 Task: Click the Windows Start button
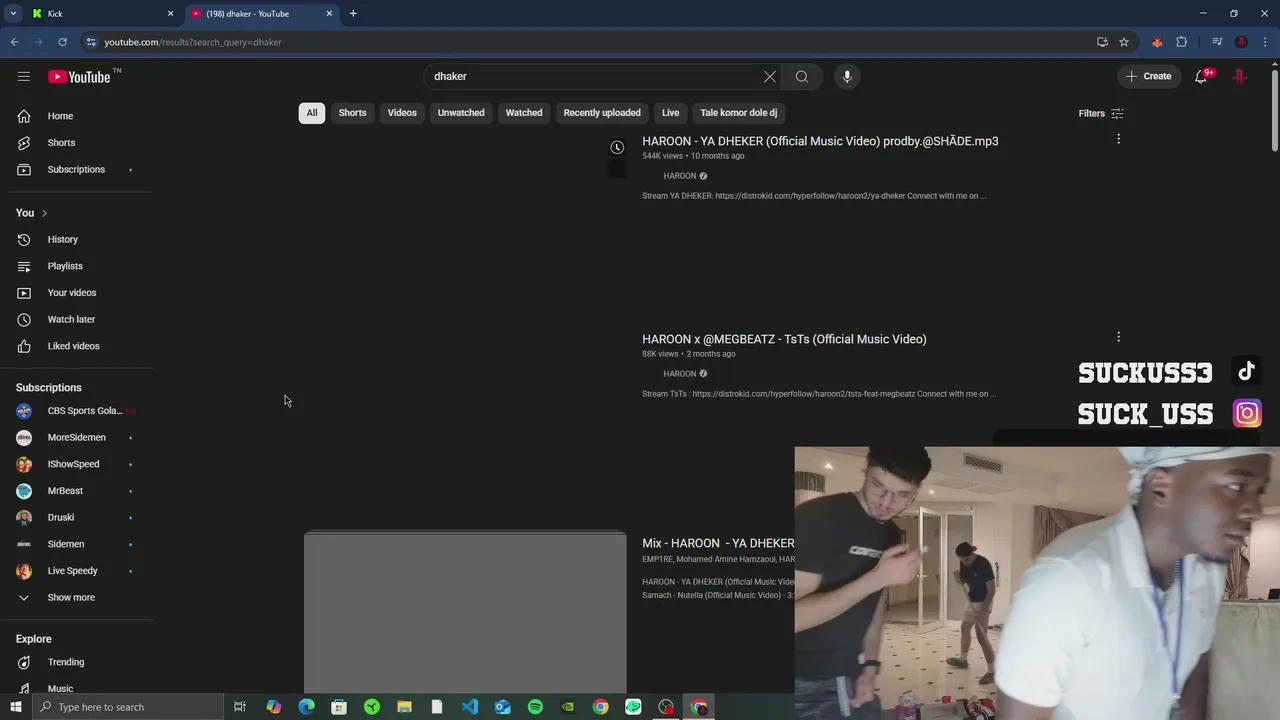(16, 707)
